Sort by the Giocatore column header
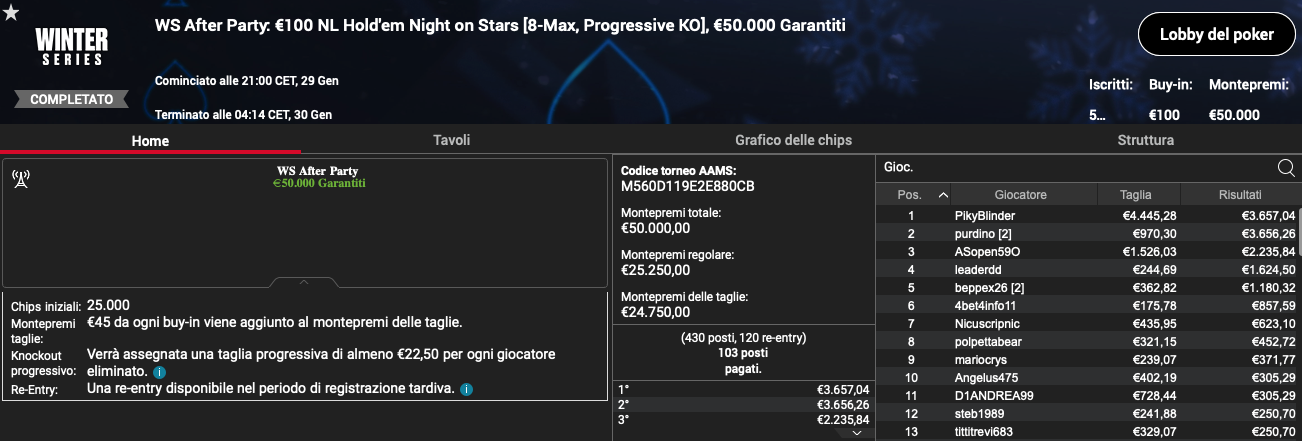The image size is (1302, 441). pyautogui.click(x=1020, y=195)
